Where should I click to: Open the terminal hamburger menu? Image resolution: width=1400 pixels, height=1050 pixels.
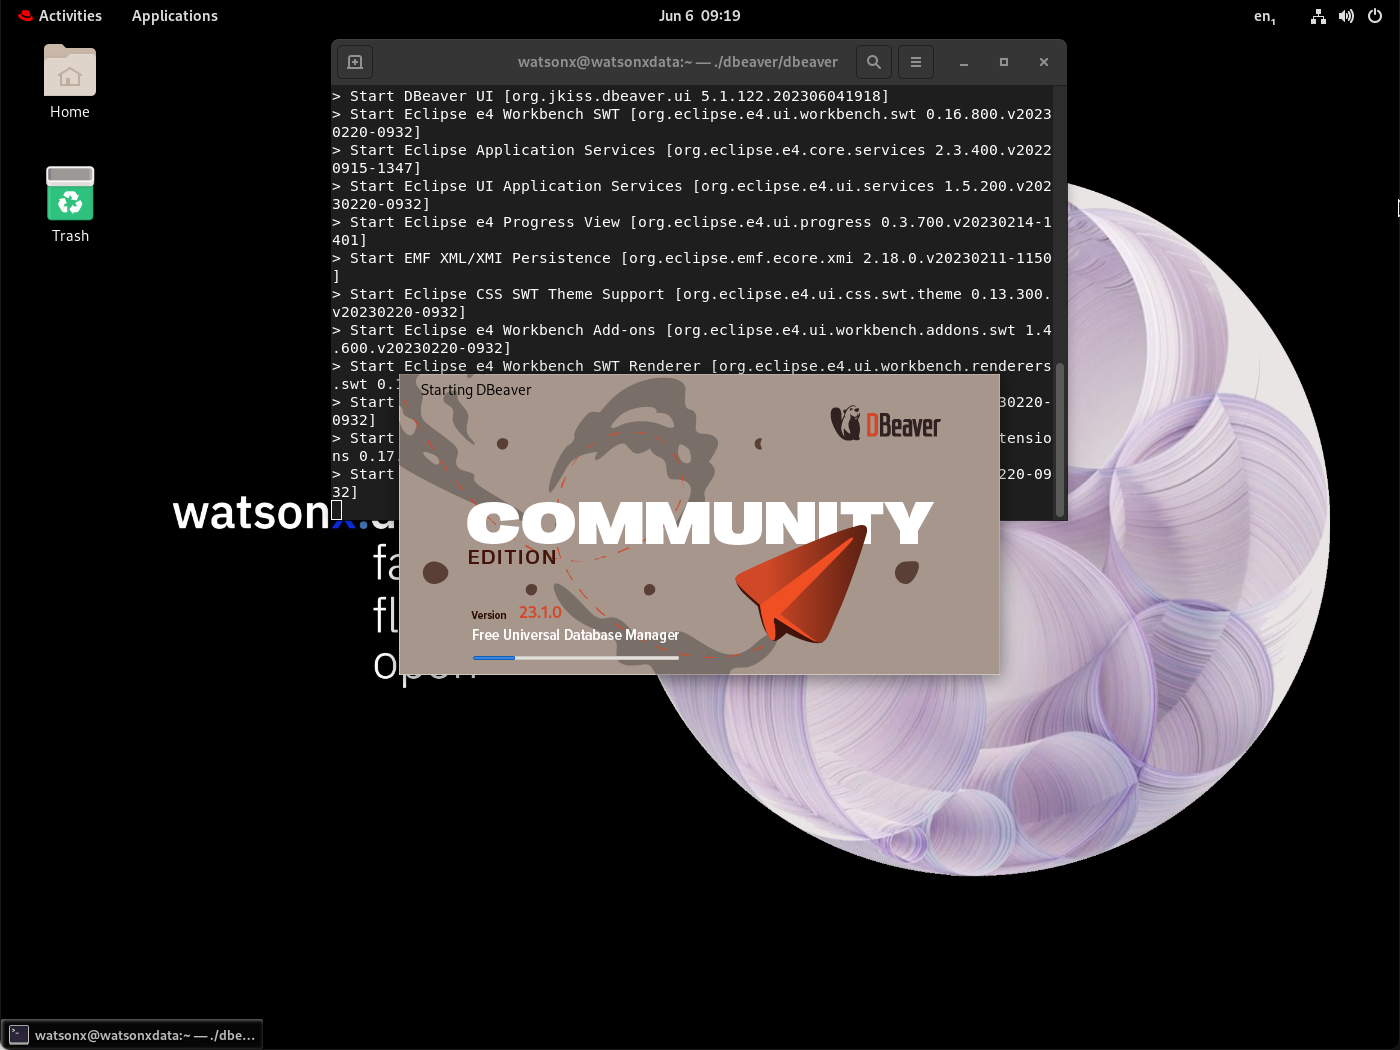coord(916,62)
